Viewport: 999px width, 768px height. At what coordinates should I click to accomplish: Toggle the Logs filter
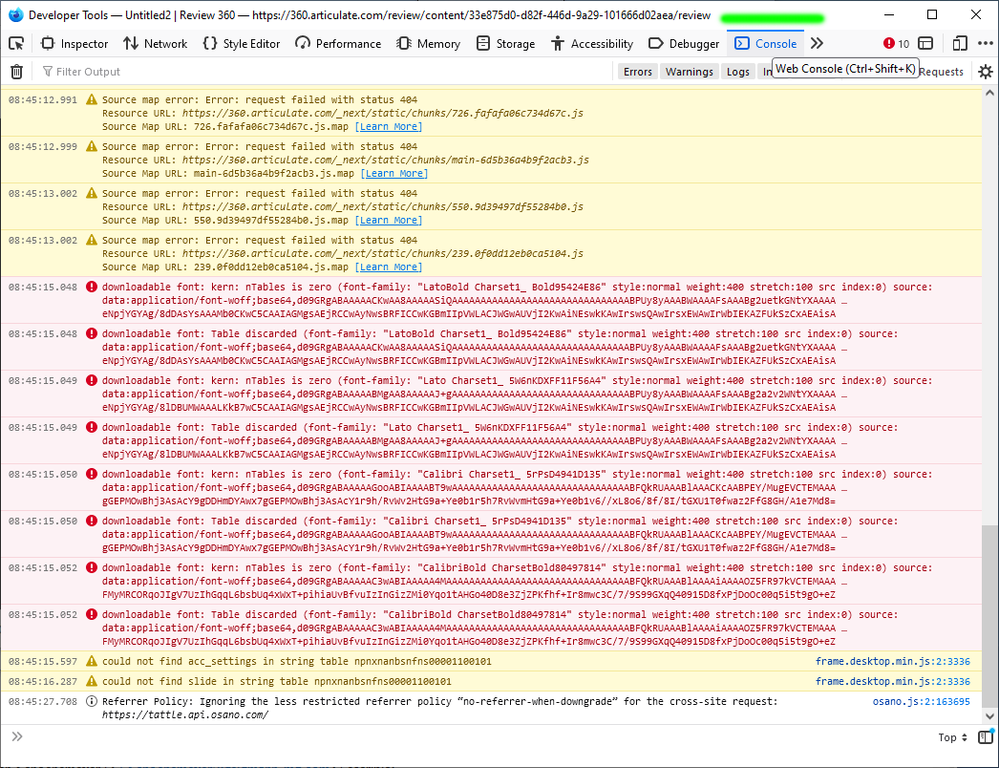click(738, 72)
